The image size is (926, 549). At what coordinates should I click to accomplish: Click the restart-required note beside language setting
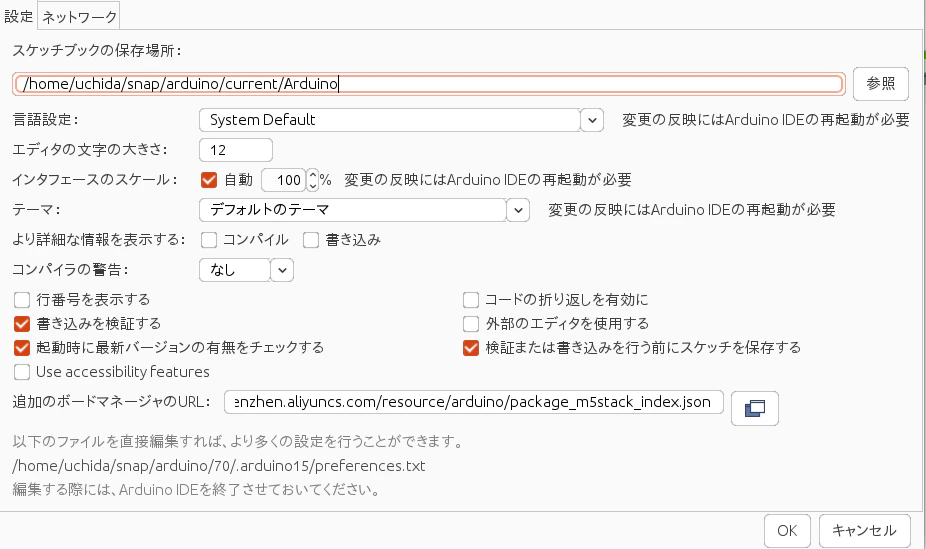pos(765,120)
